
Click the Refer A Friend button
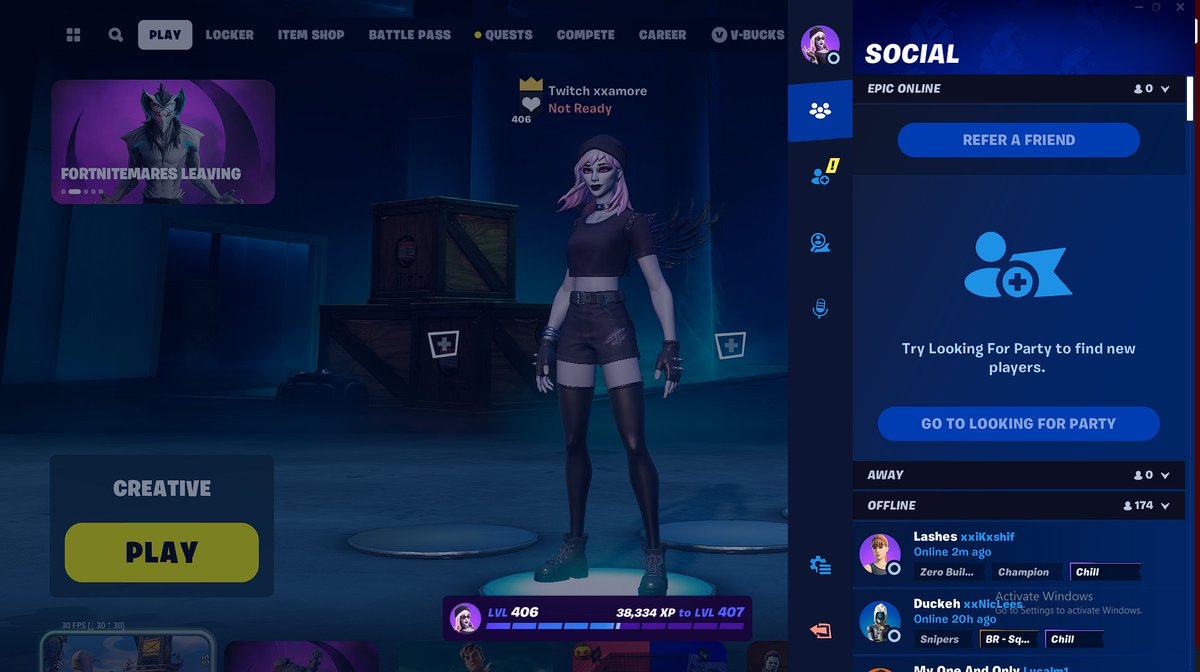pyautogui.click(x=1019, y=140)
